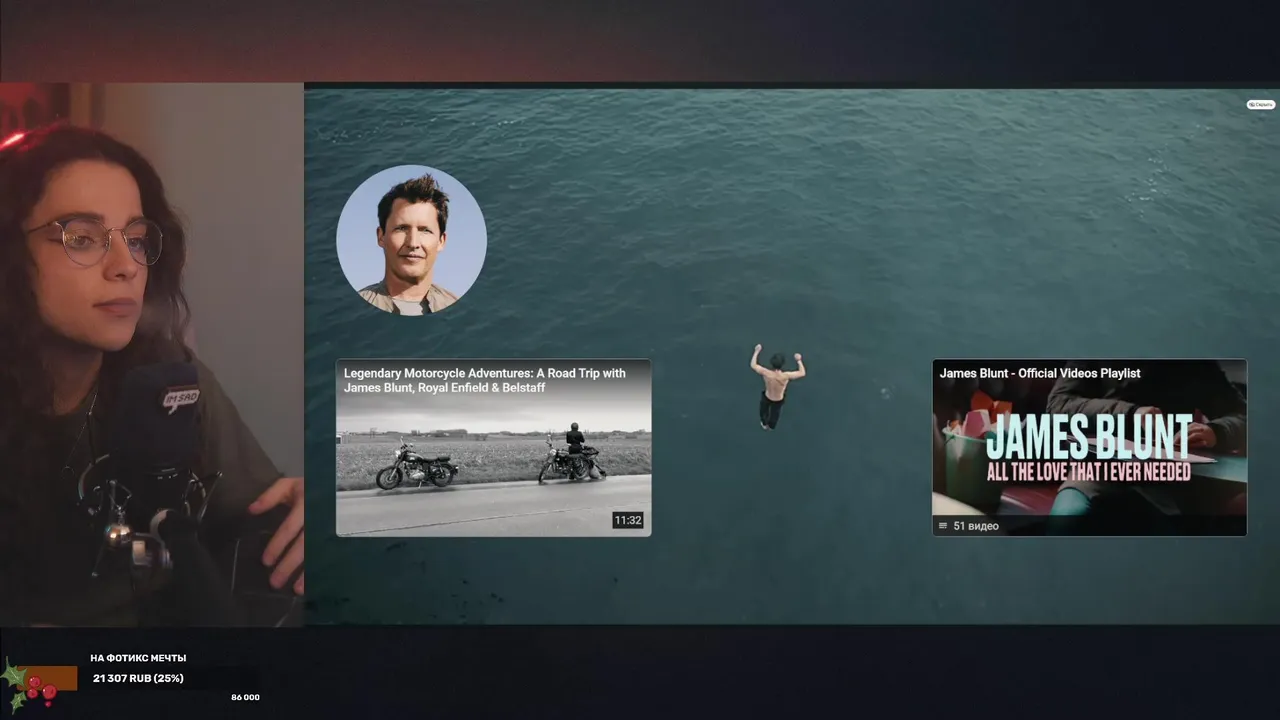The width and height of the screenshot is (1280, 720).
Task: Click the 11:32 duration badge
Action: 627,520
